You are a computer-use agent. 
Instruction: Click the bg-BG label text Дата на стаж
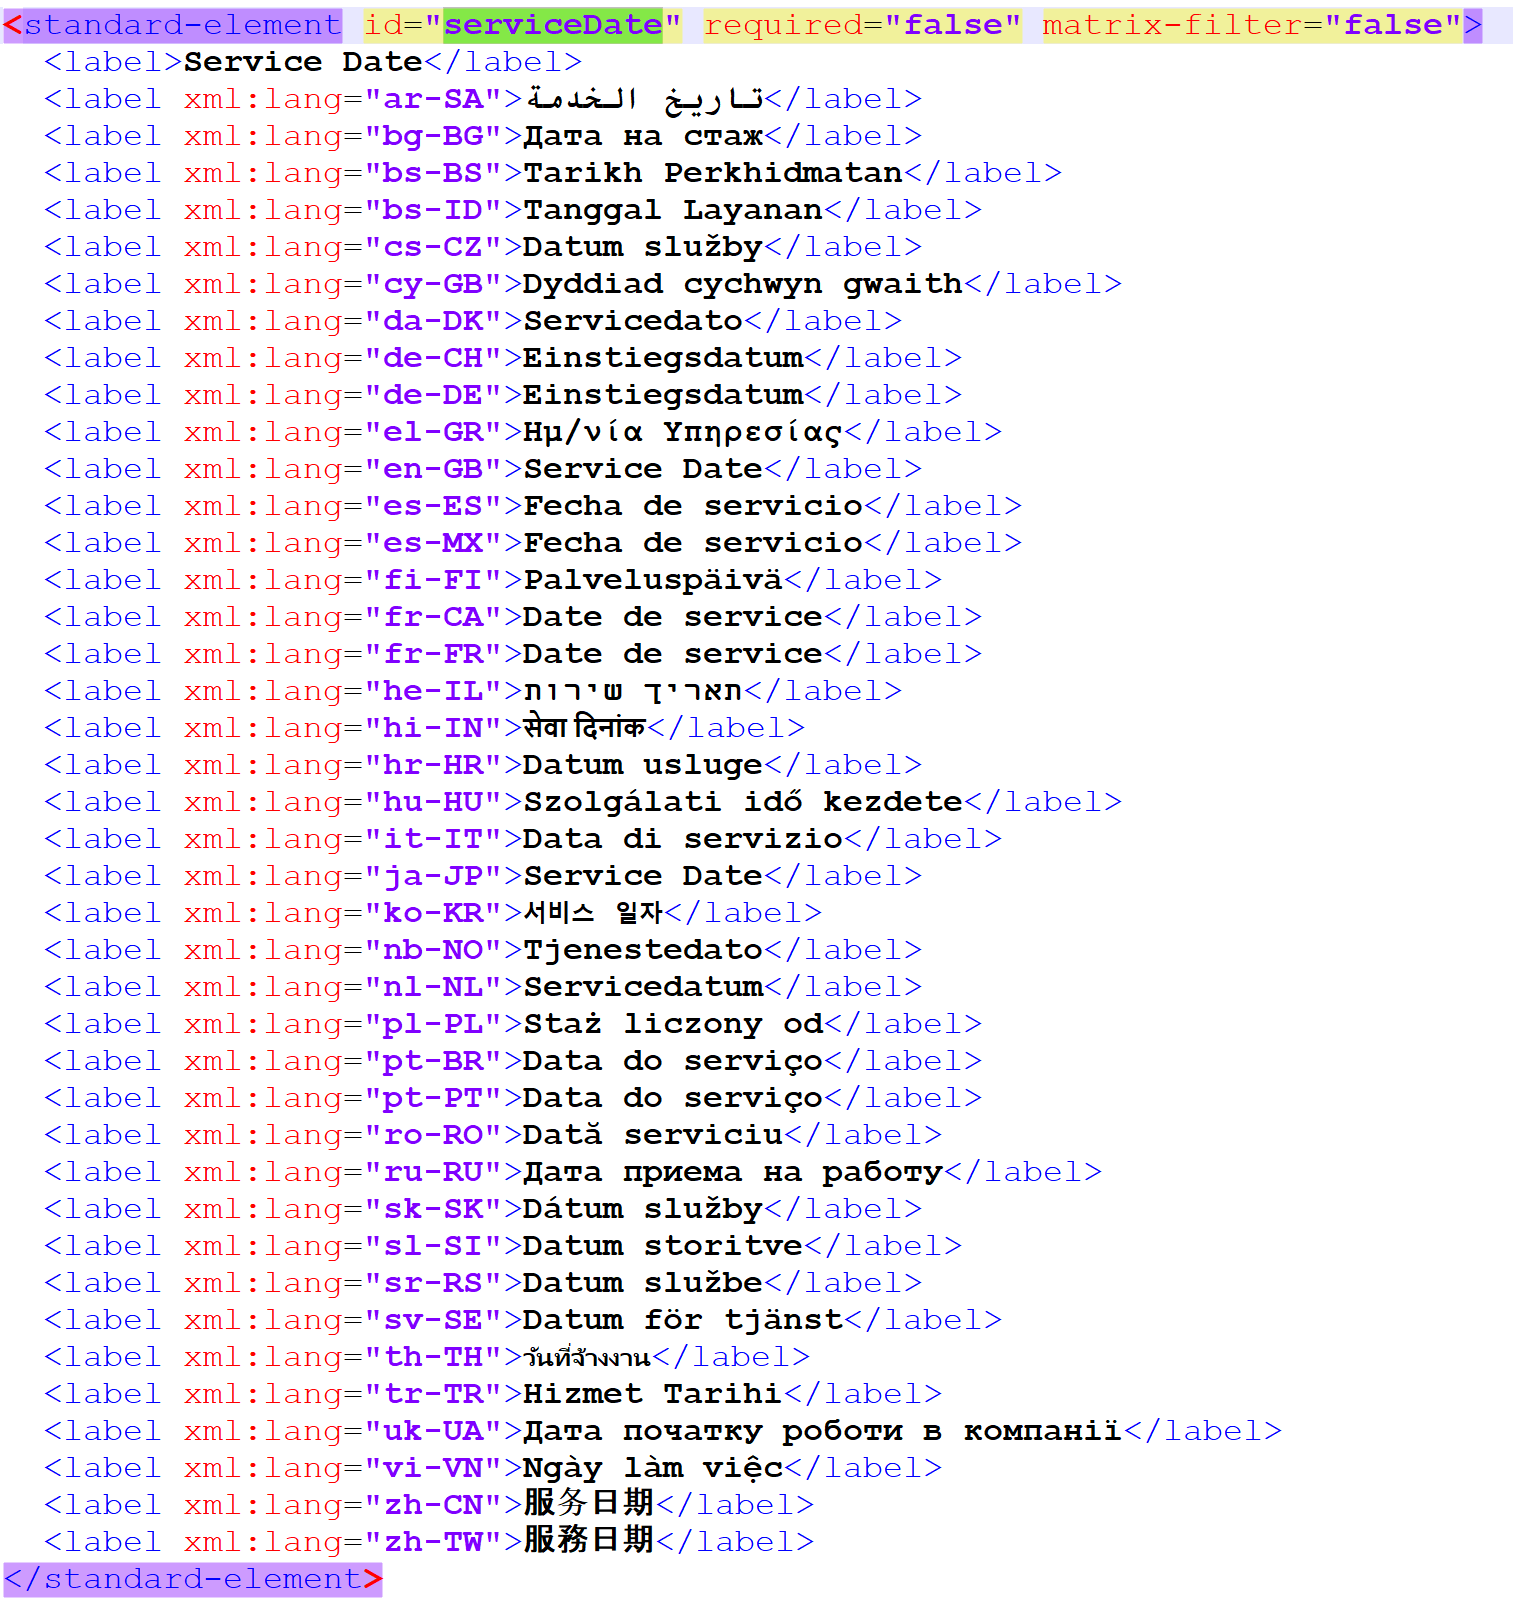tap(643, 136)
